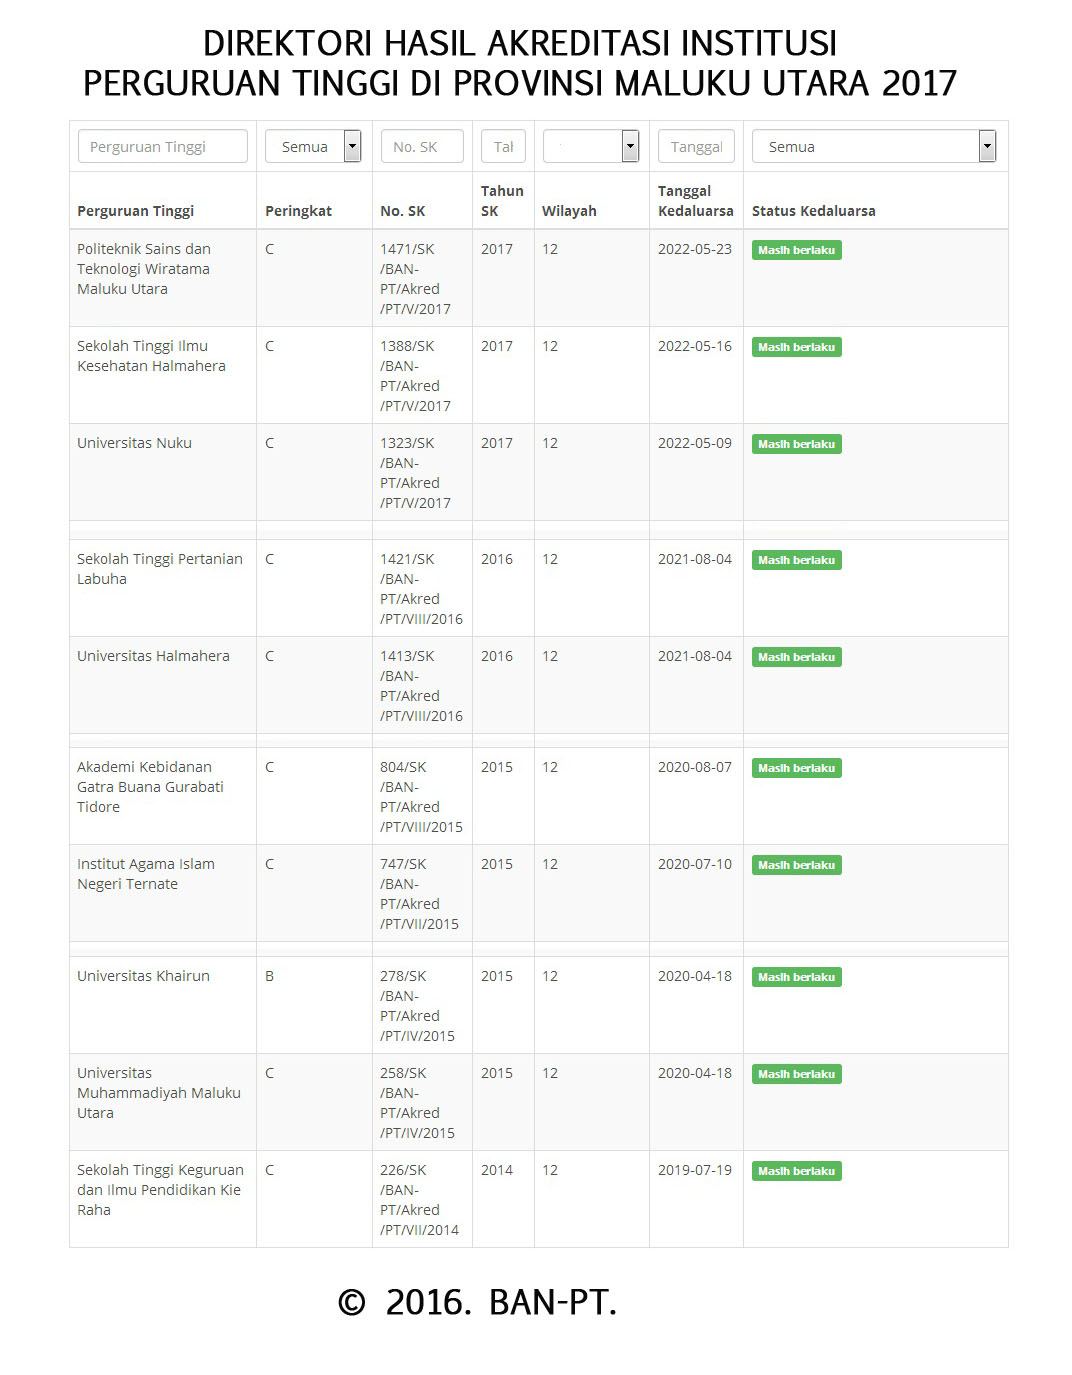
Task: Select Sekolah Tinggi Pertanian Labuha entry
Action: [x=159, y=568]
